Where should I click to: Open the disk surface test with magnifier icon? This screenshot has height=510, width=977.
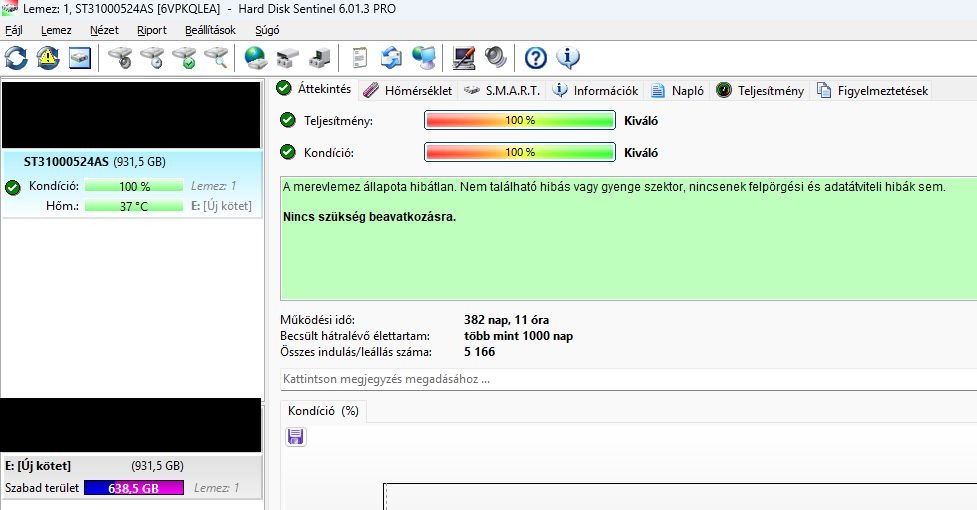tap(216, 58)
